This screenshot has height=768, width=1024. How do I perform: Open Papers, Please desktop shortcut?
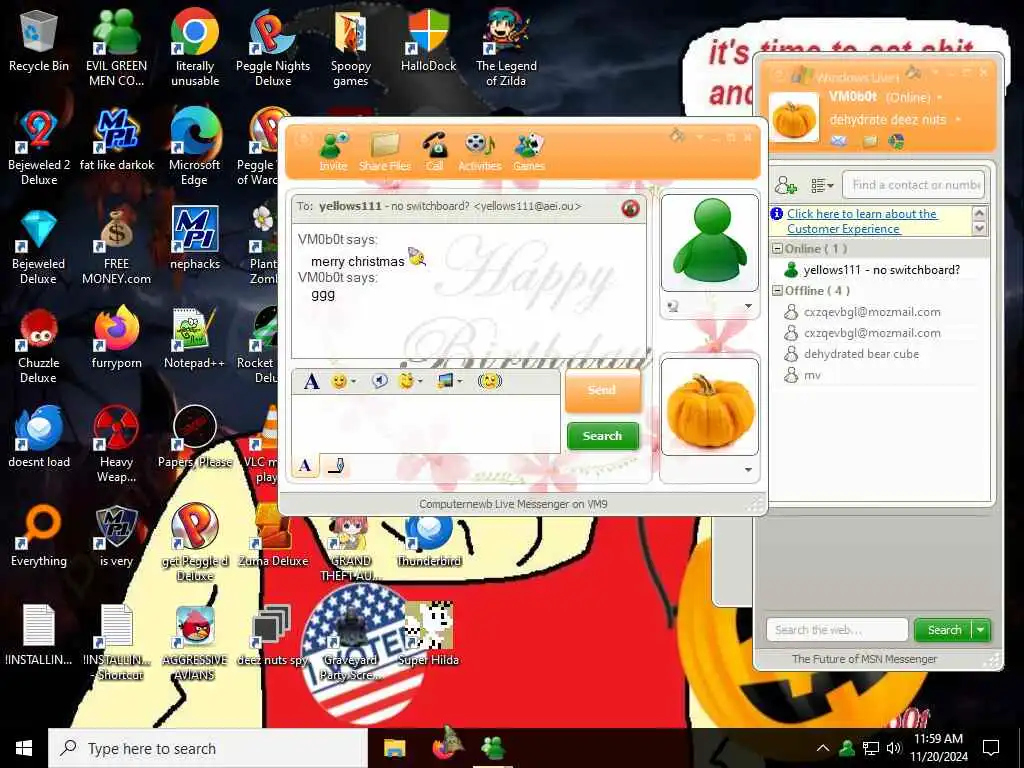[x=195, y=436]
